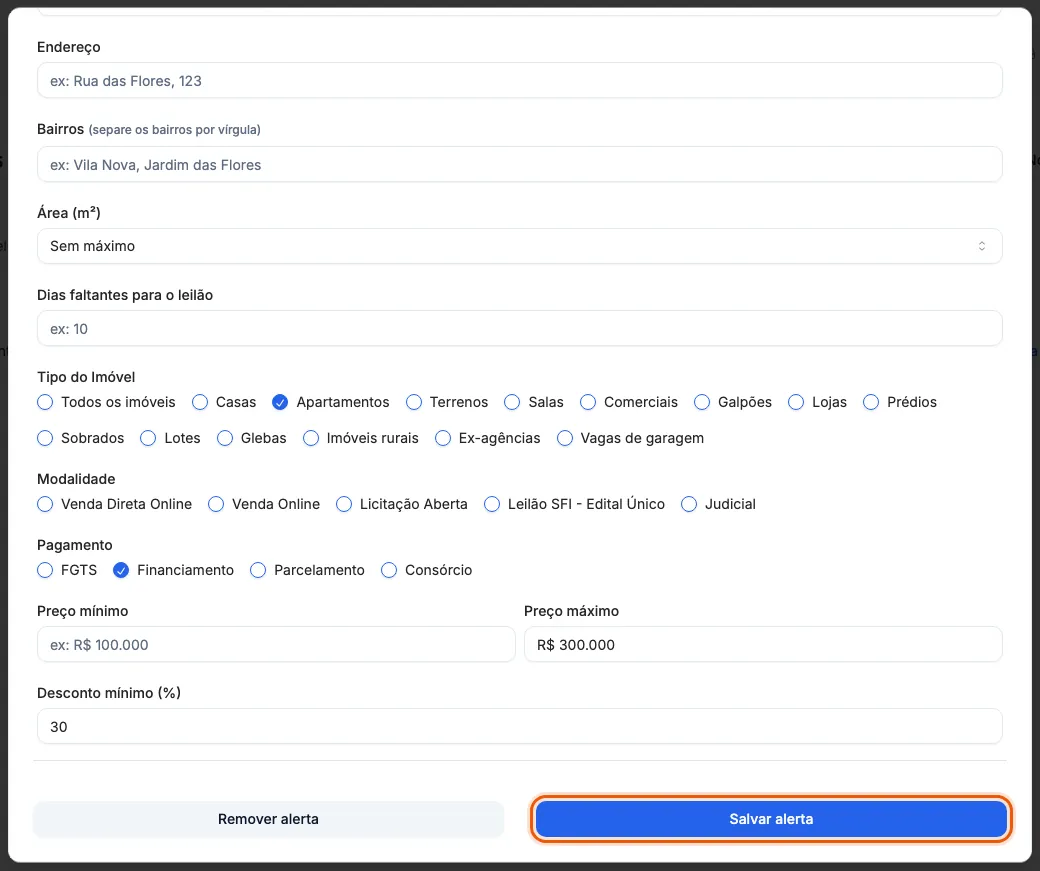The width and height of the screenshot is (1040, 871).
Task: Click the Desconto mínimo (%) field
Action: click(x=519, y=726)
